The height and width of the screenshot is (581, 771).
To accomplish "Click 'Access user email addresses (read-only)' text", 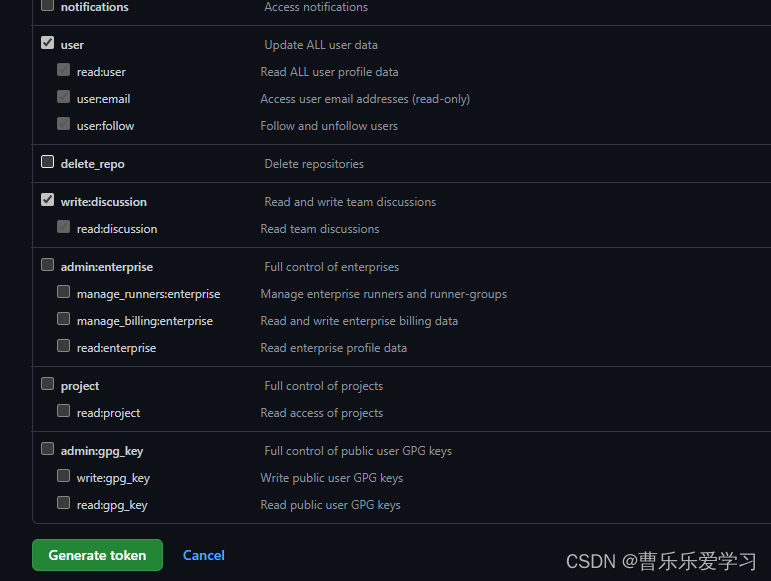I will tap(365, 99).
